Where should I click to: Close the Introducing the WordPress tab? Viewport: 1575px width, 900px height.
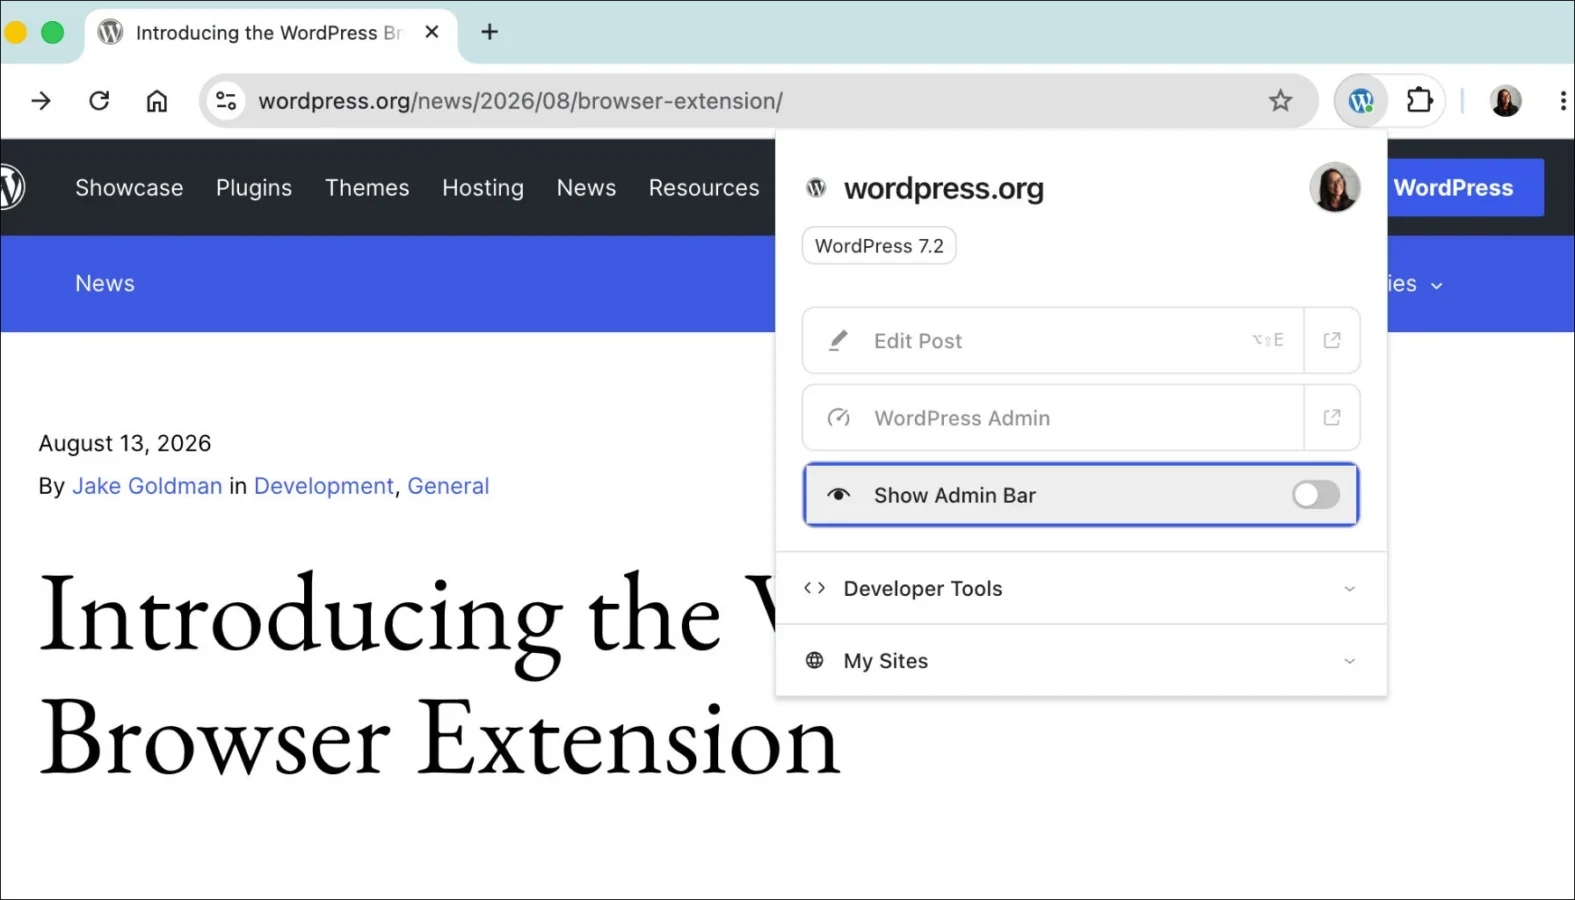pyautogui.click(x=432, y=32)
